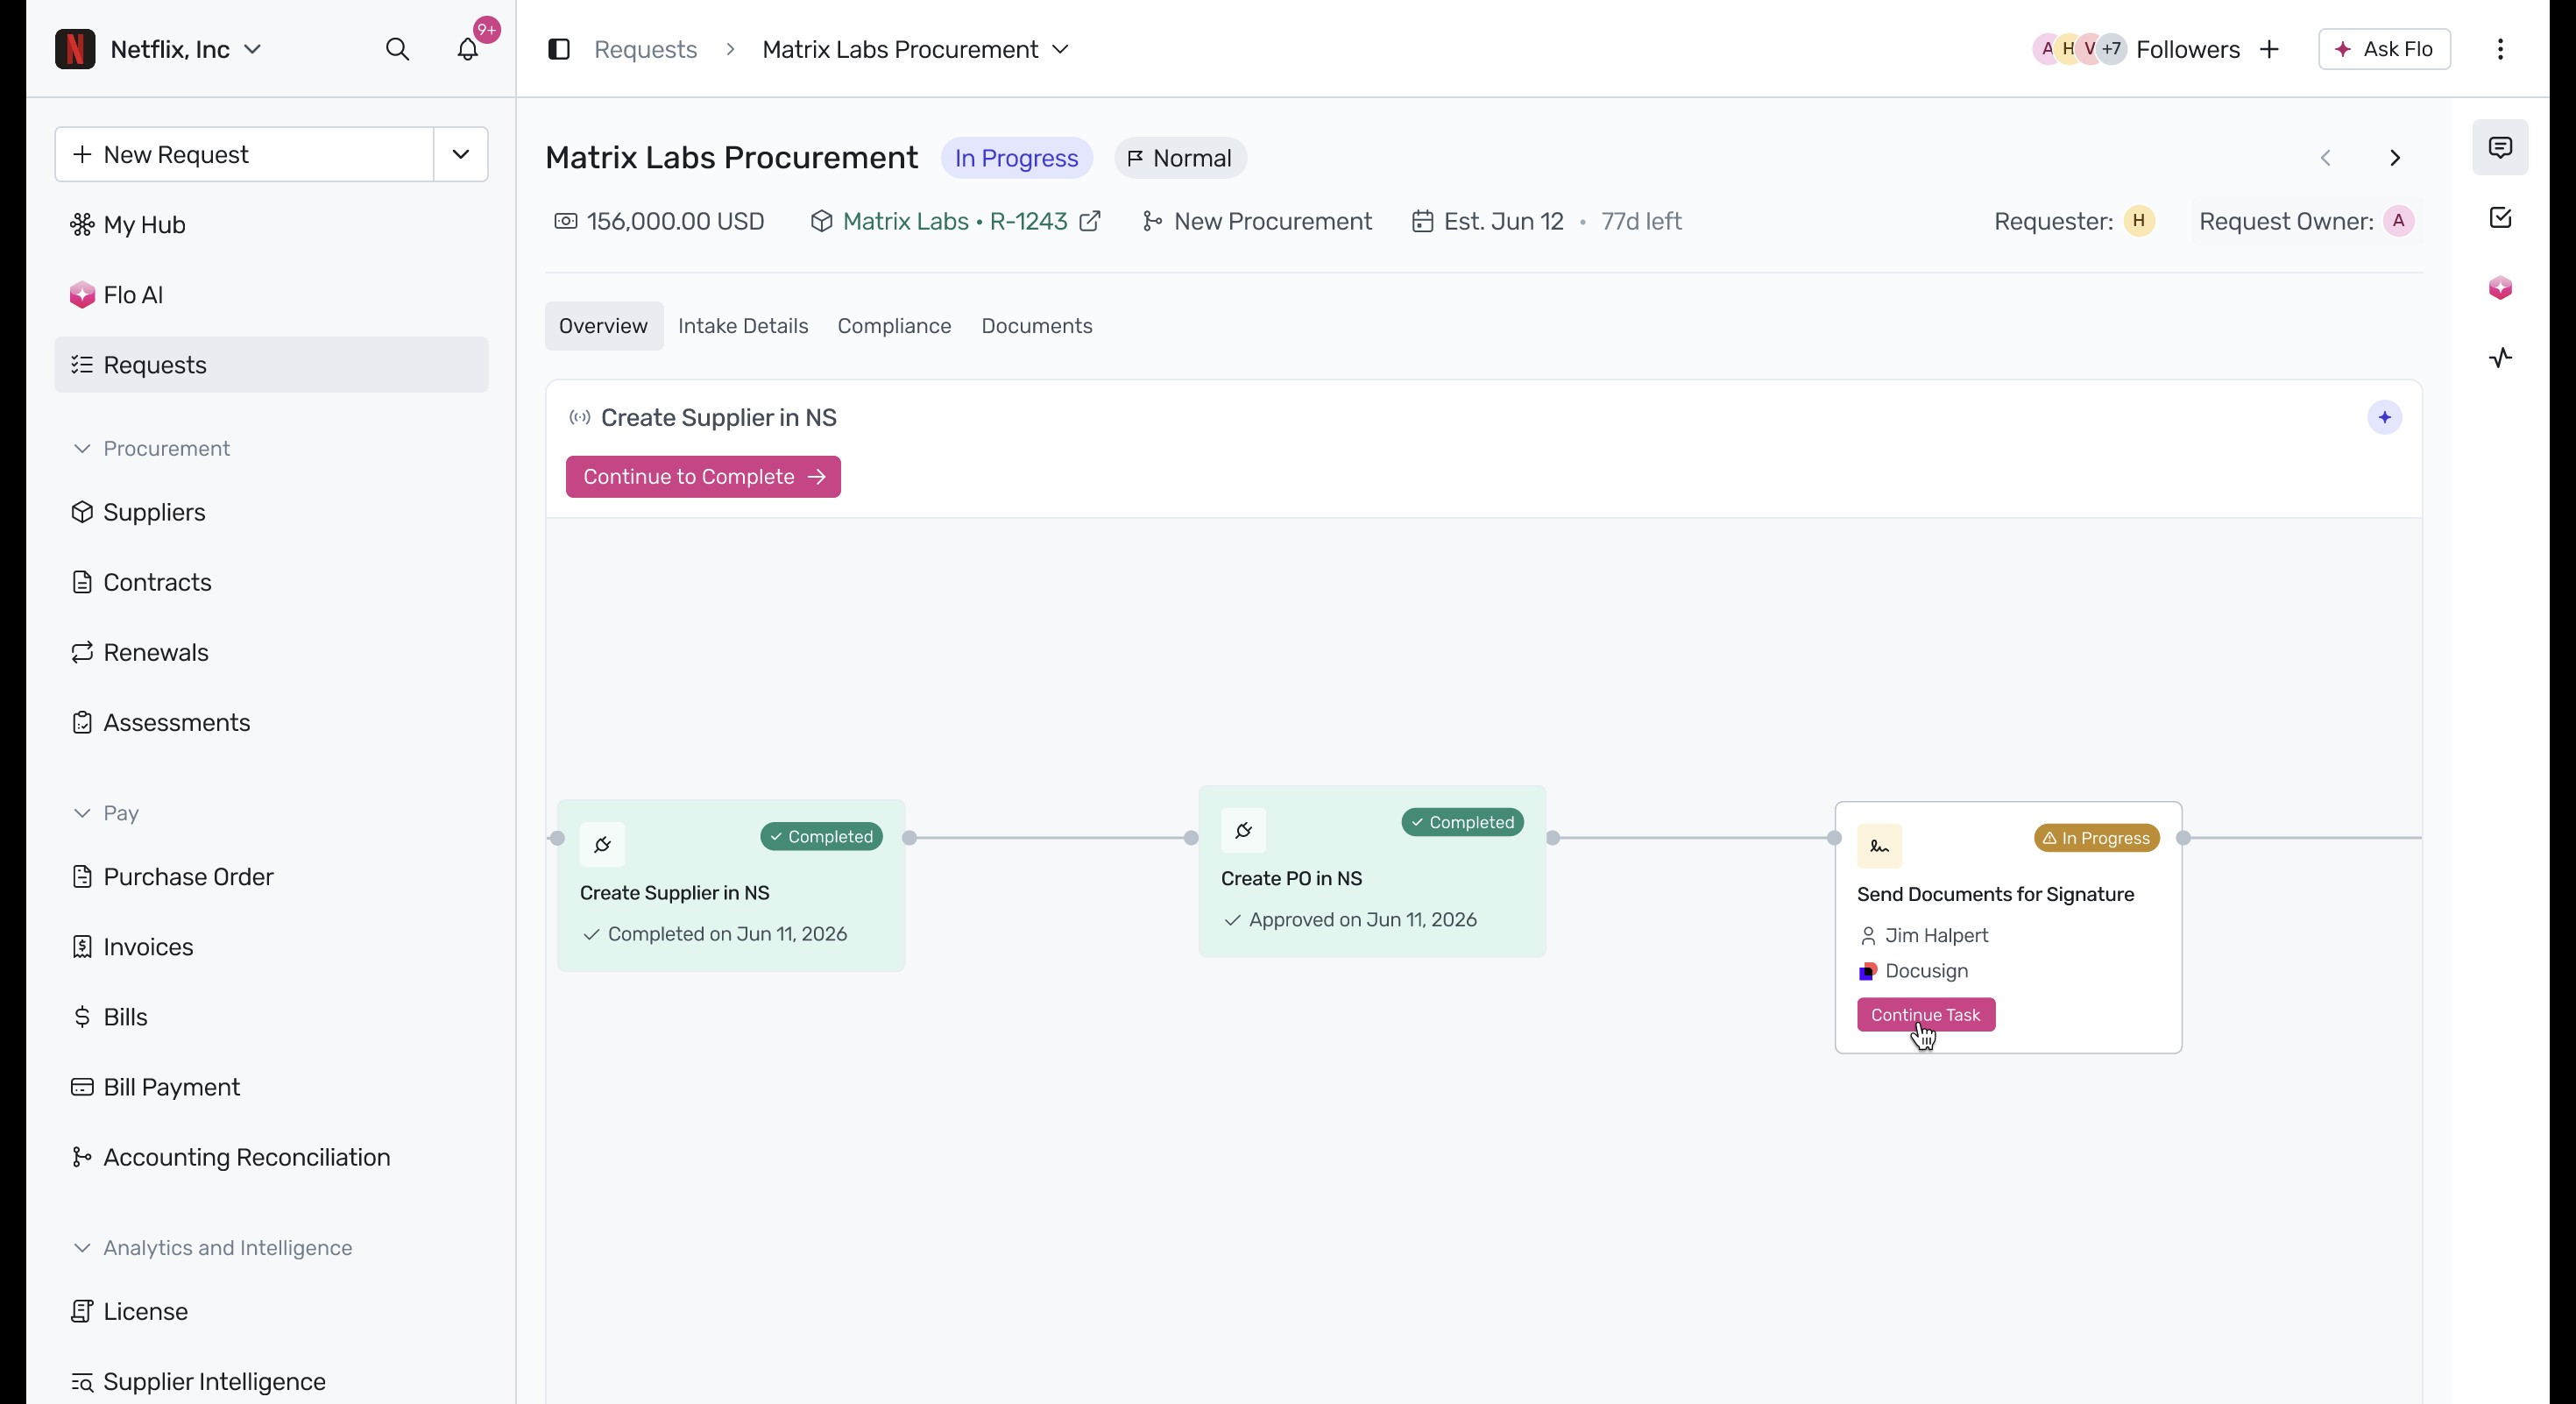Switch to the Documents tab
This screenshot has height=1404, width=2576.
(x=1036, y=326)
